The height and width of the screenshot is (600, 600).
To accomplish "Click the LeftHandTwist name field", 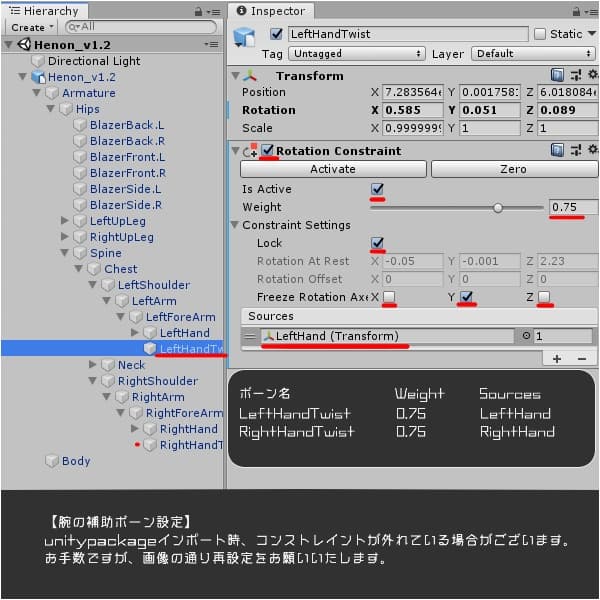I will point(408,34).
